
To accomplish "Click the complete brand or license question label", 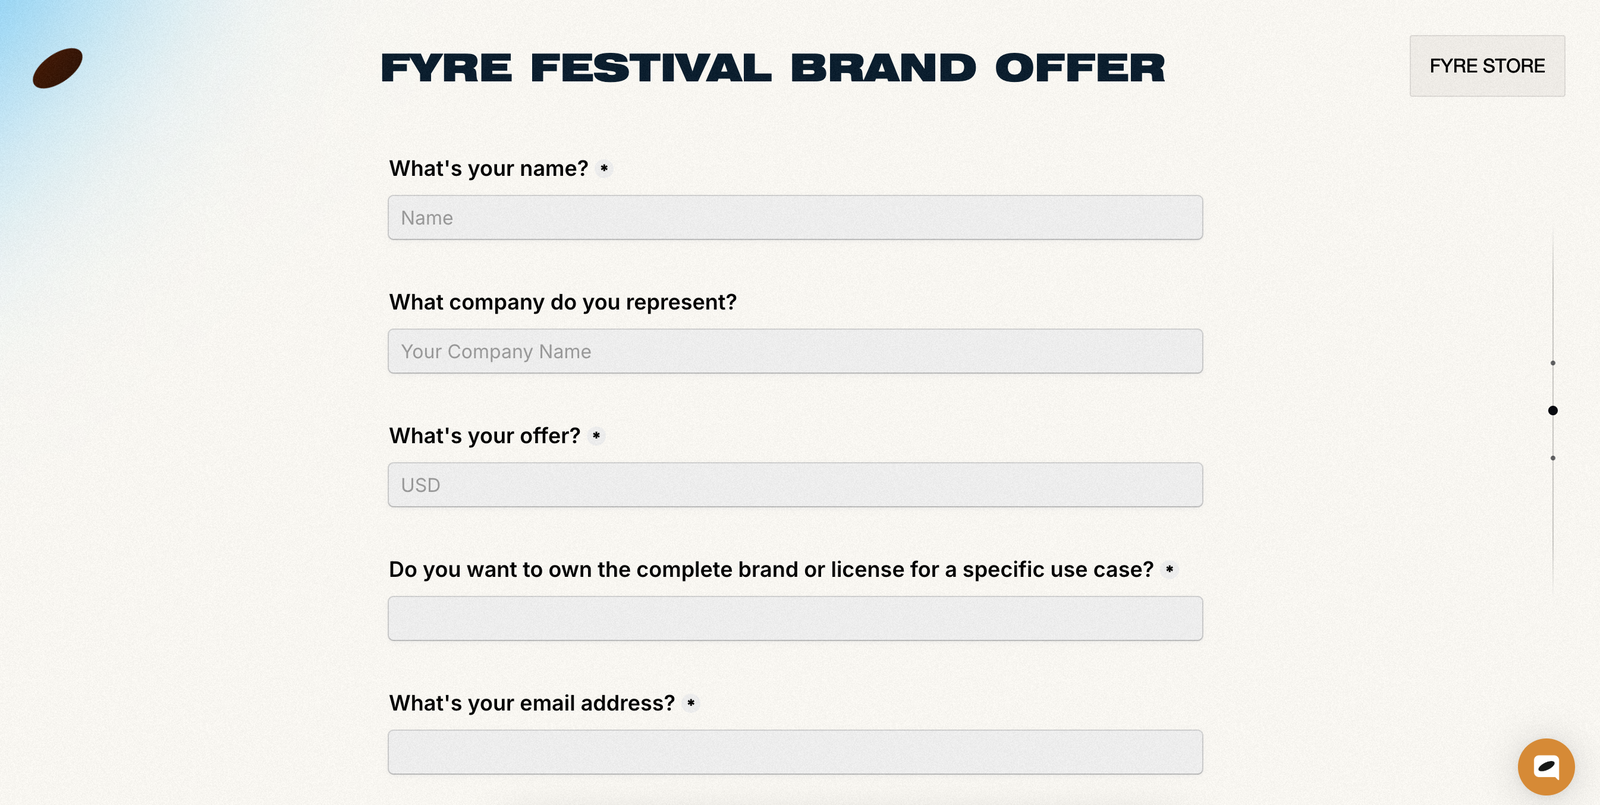I will click(771, 569).
